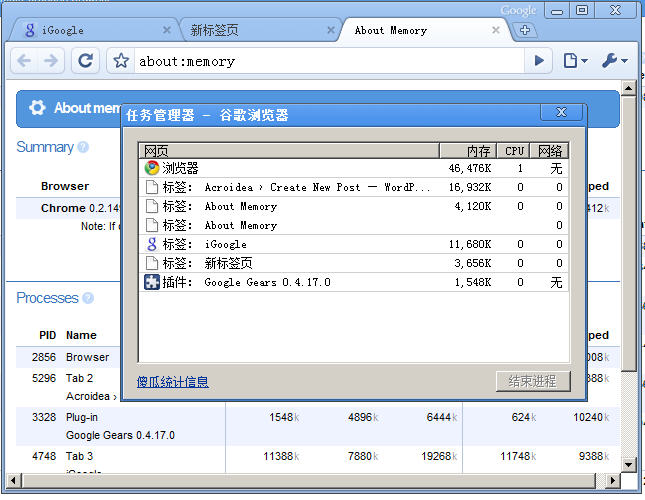The image size is (645, 500).
Task: Click the 结束进程 button
Action: point(532,381)
